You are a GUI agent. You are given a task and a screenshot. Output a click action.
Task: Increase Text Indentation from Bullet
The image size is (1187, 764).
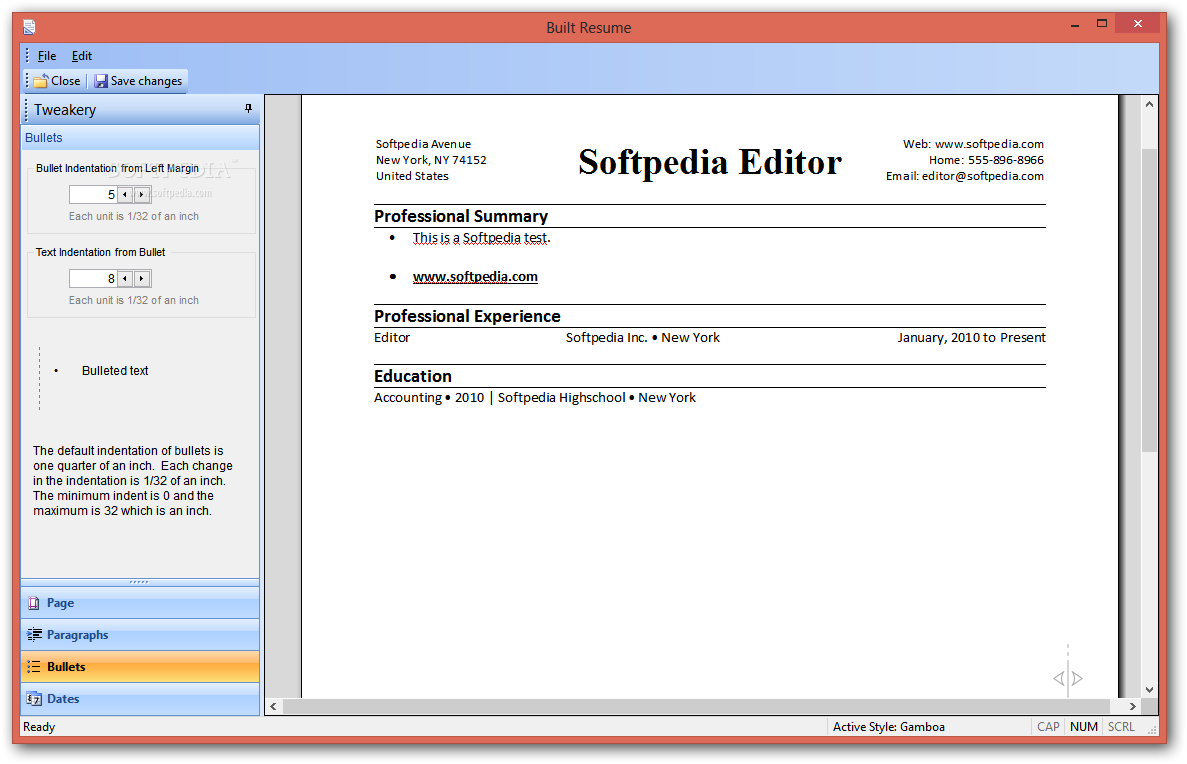click(x=142, y=279)
